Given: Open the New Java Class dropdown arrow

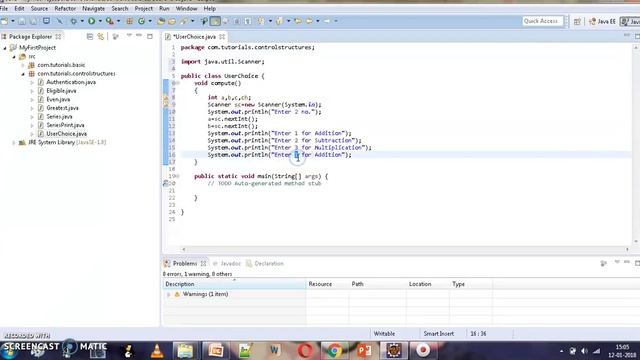Looking at the screenshot, I should tap(150, 21).
